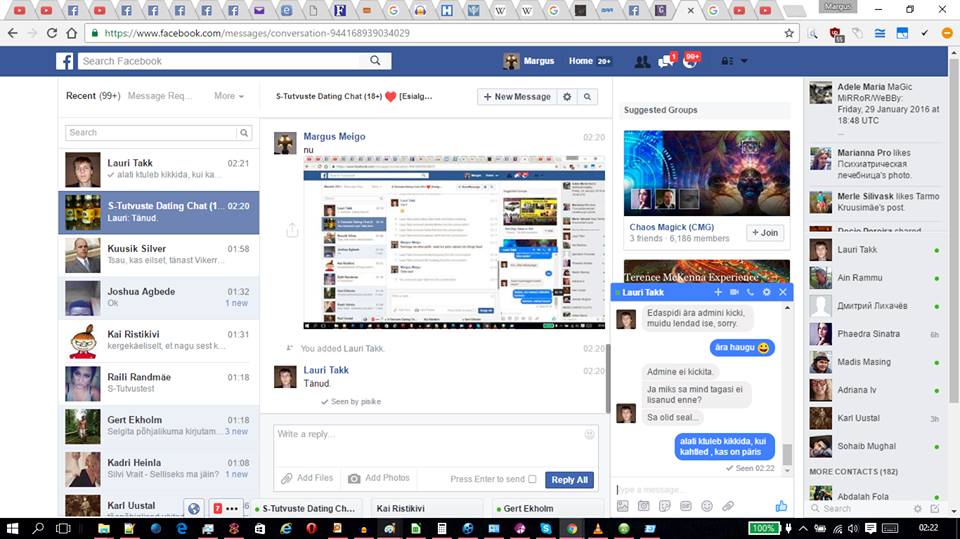Click Search Facebook input field

pyautogui.click(x=220, y=61)
